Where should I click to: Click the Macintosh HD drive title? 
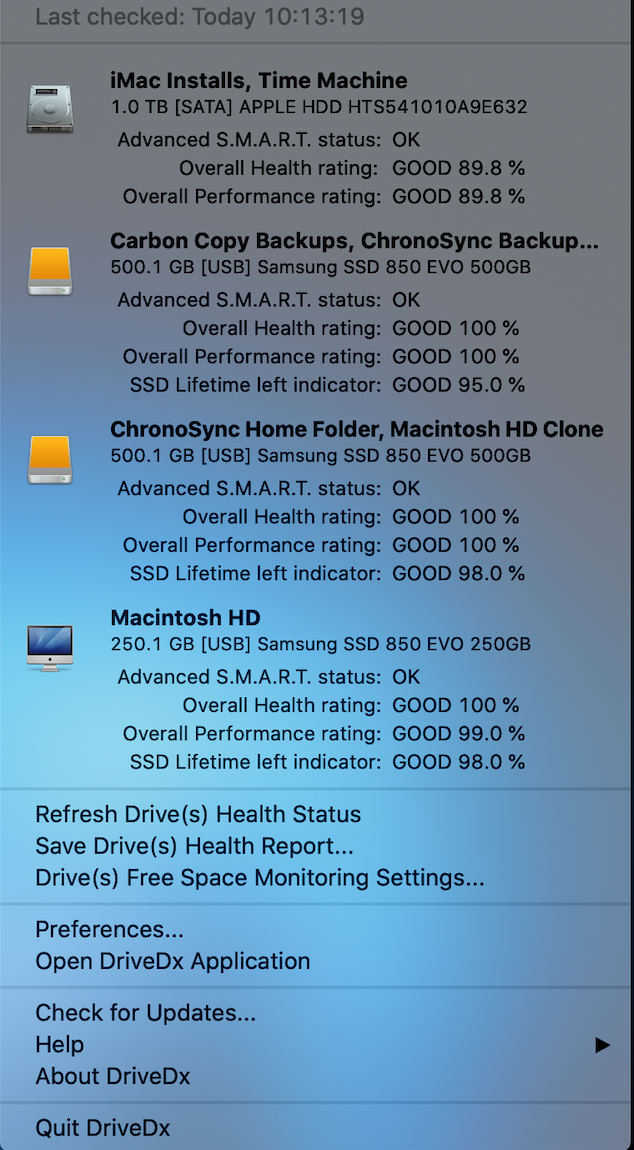186,618
